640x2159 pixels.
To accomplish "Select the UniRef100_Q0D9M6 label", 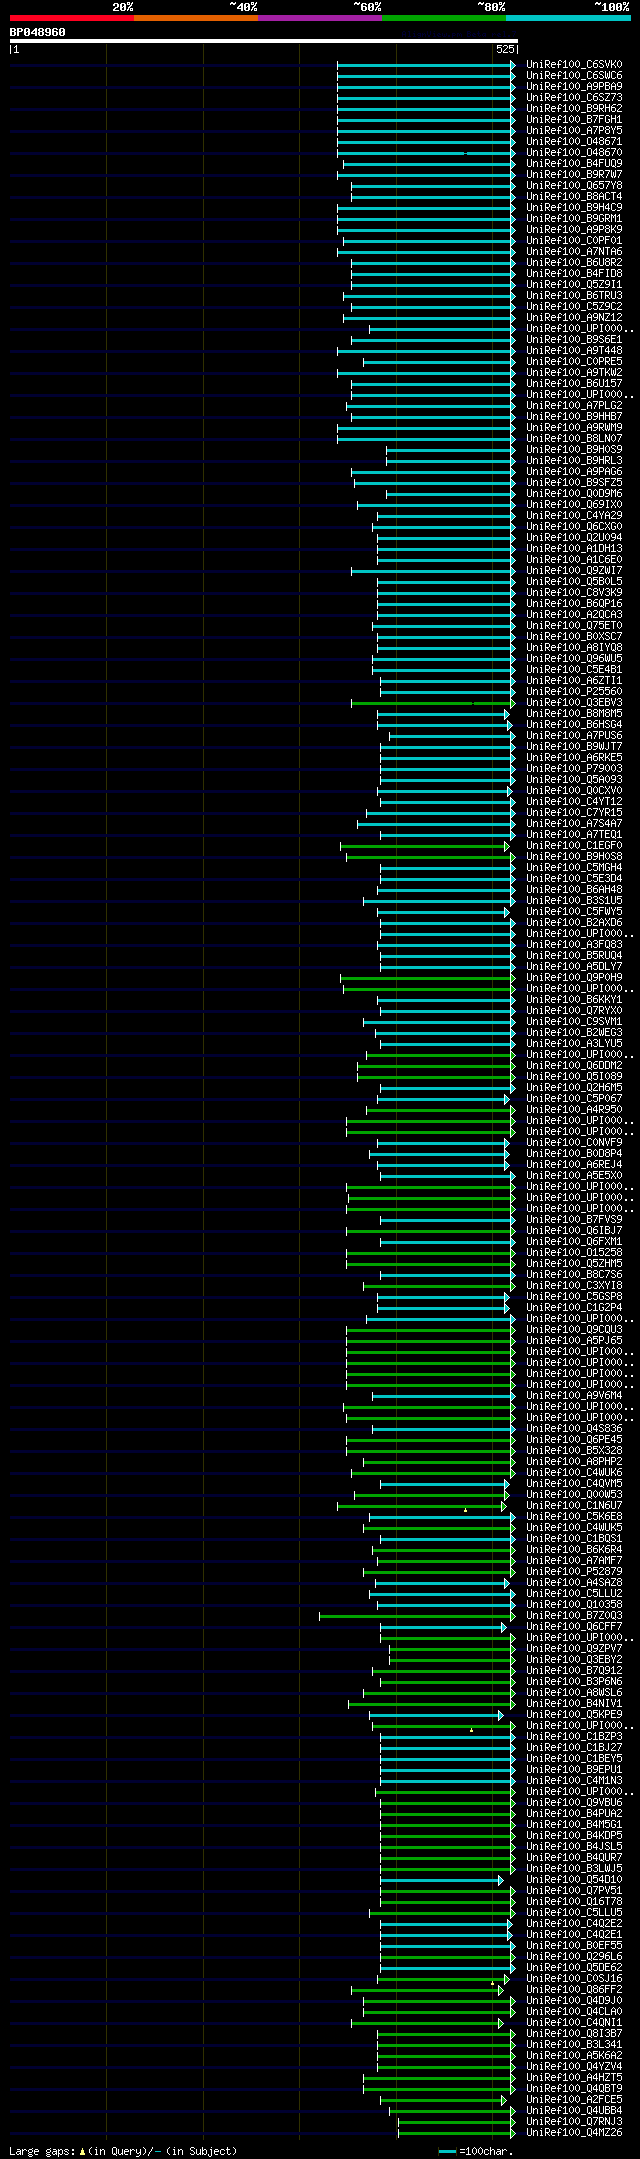I will point(574,494).
